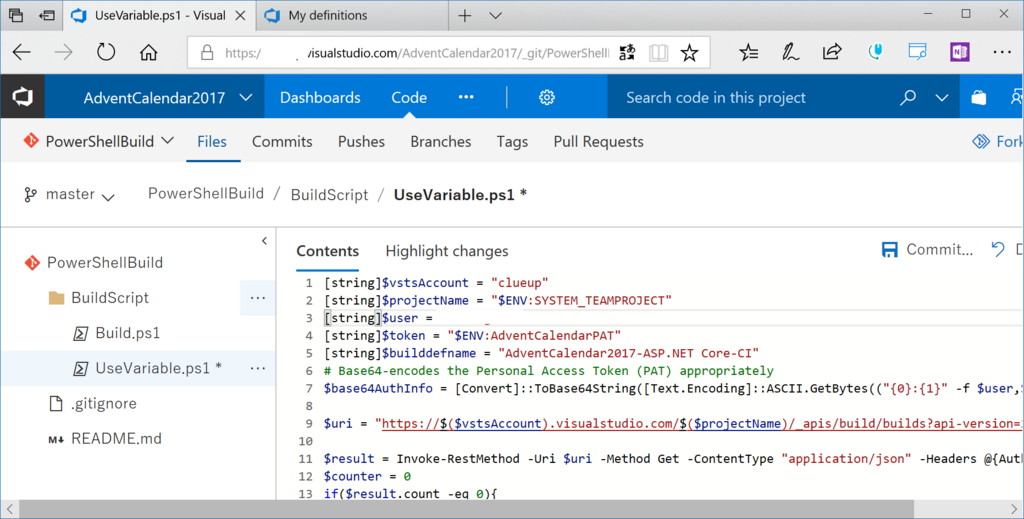
Task: Click the translate icon in the address bar
Action: 627,53
